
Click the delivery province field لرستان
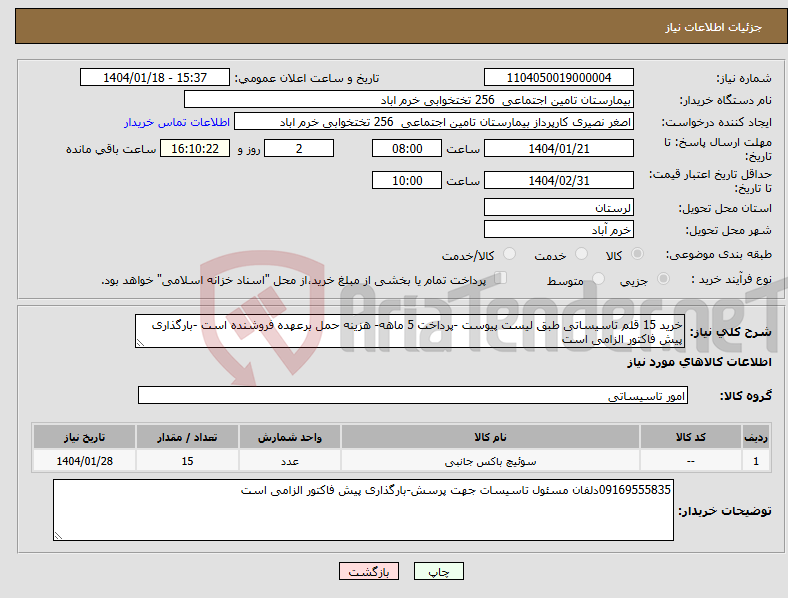(559, 207)
